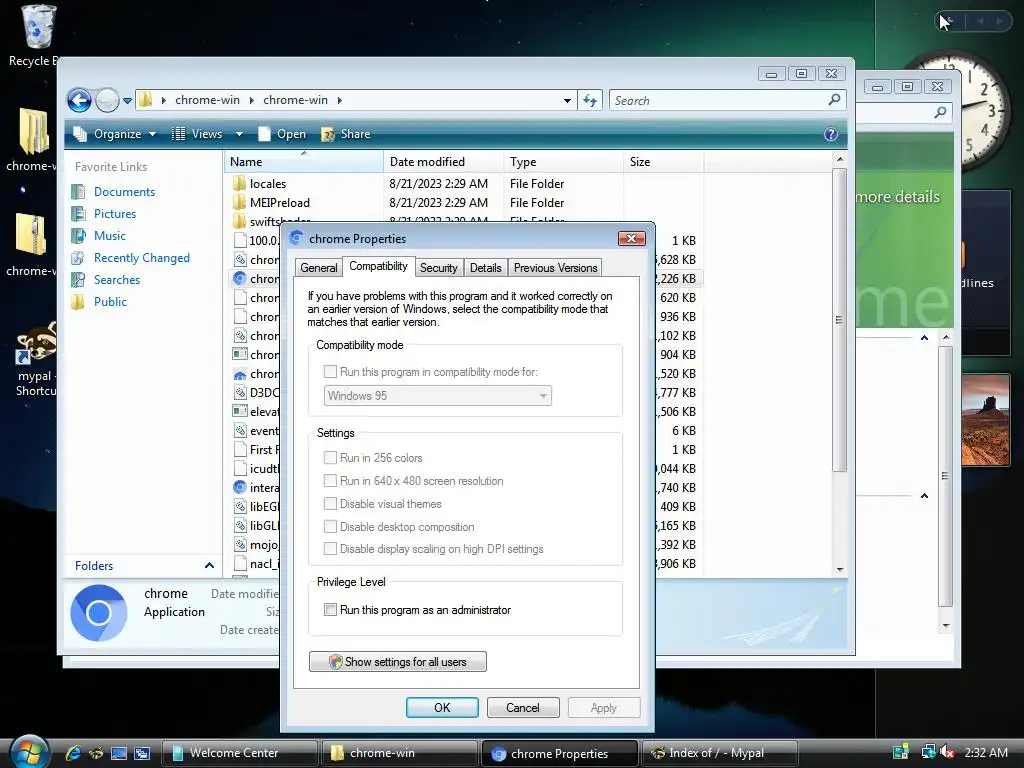This screenshot has height=768, width=1024.
Task: Click Switch between windows Quick Launch icon
Action: point(142,753)
